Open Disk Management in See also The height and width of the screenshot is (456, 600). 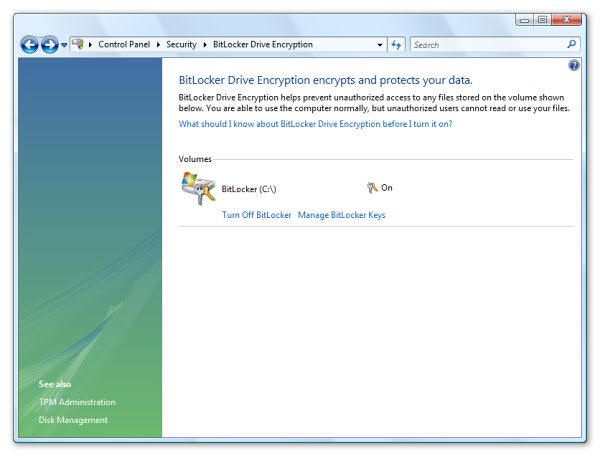73,420
